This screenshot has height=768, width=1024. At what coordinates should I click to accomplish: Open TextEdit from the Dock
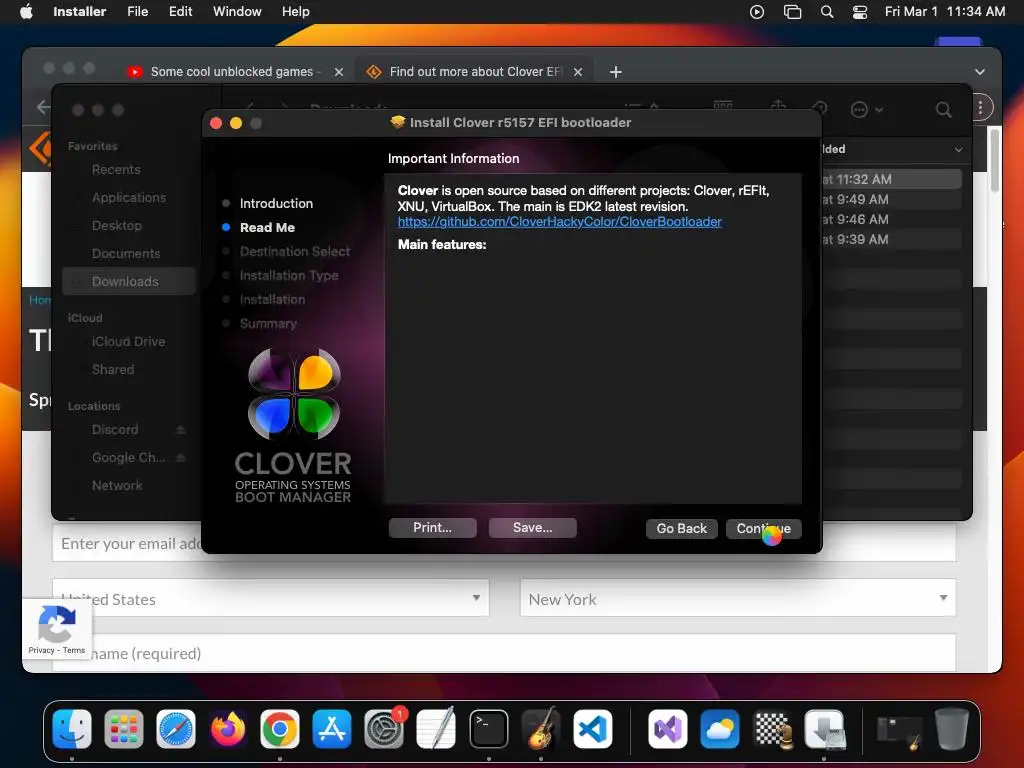click(x=436, y=729)
